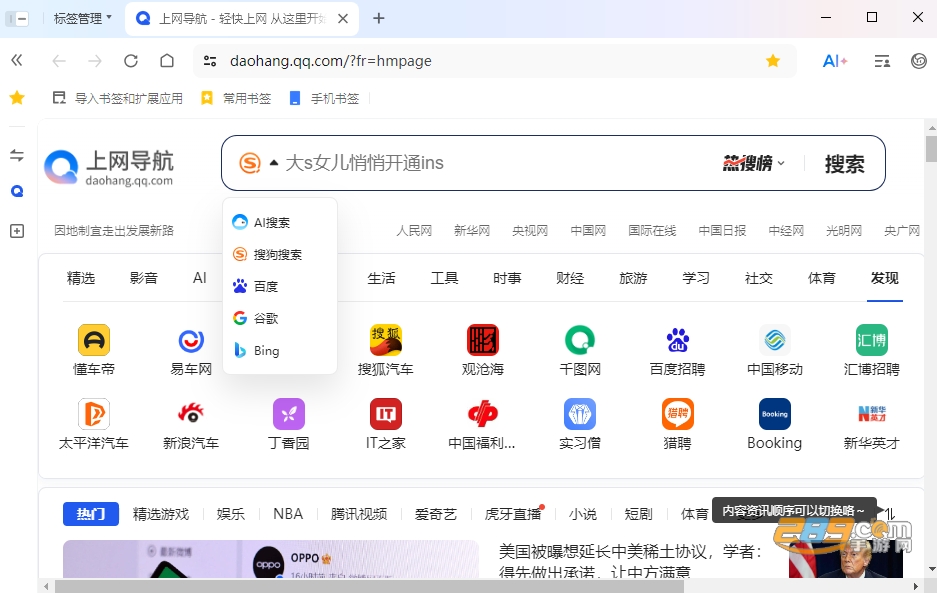Open the AI+ assistant
937x593 pixels.
click(x=835, y=61)
